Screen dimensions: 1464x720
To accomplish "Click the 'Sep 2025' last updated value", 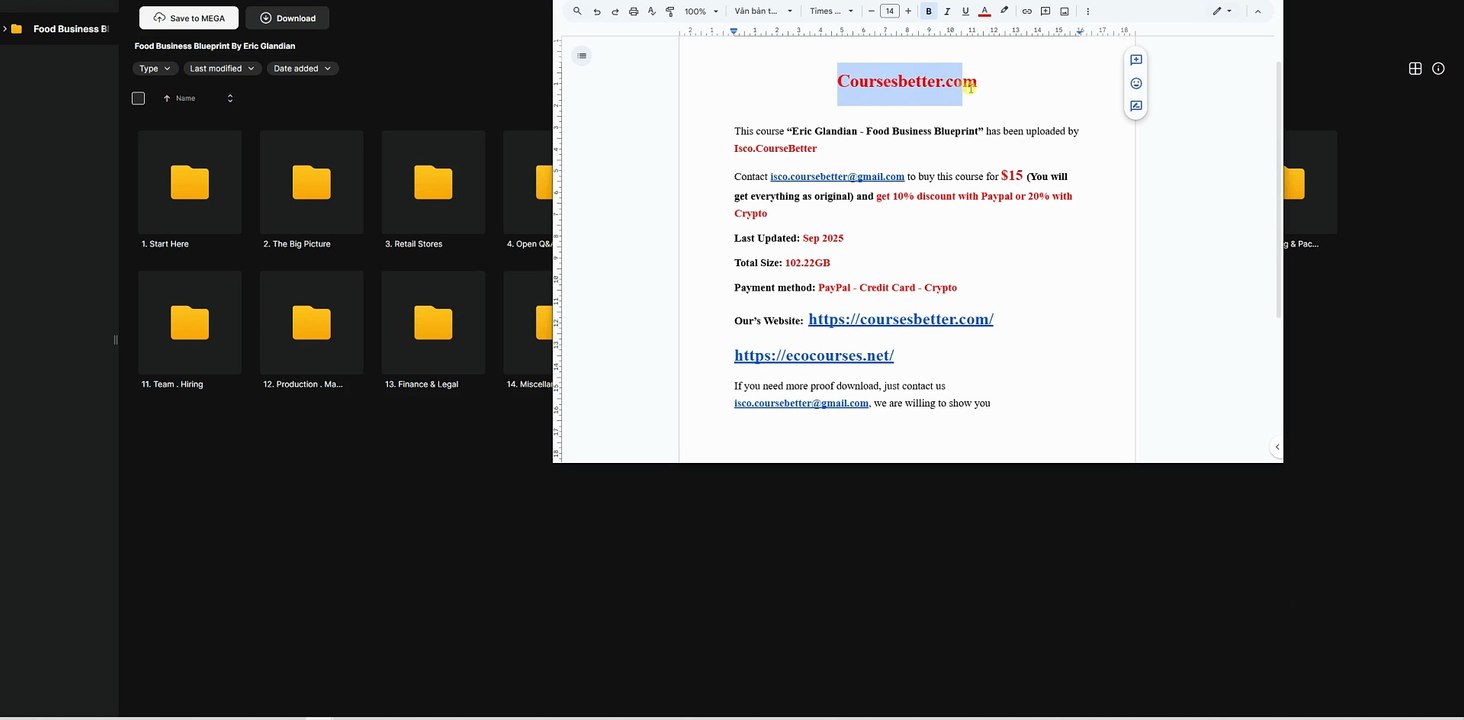I will coord(823,238).
